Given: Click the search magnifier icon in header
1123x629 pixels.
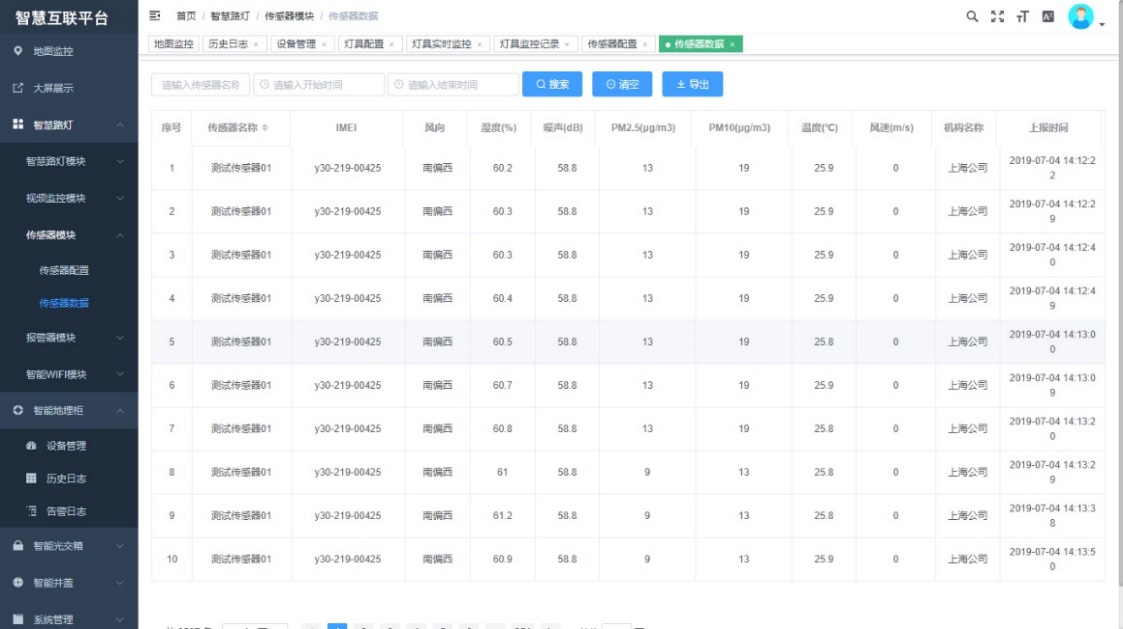Looking at the screenshot, I should (972, 16).
